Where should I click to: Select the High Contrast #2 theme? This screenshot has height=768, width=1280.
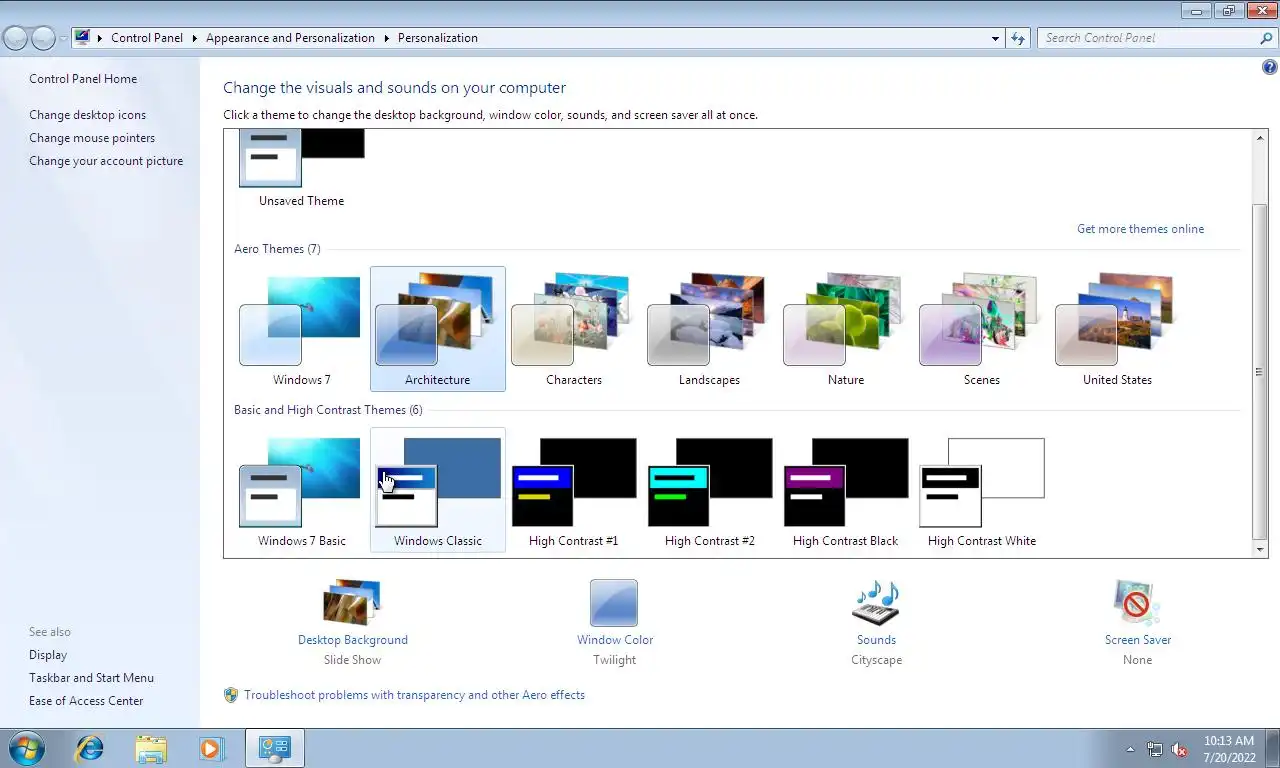pyautogui.click(x=709, y=490)
